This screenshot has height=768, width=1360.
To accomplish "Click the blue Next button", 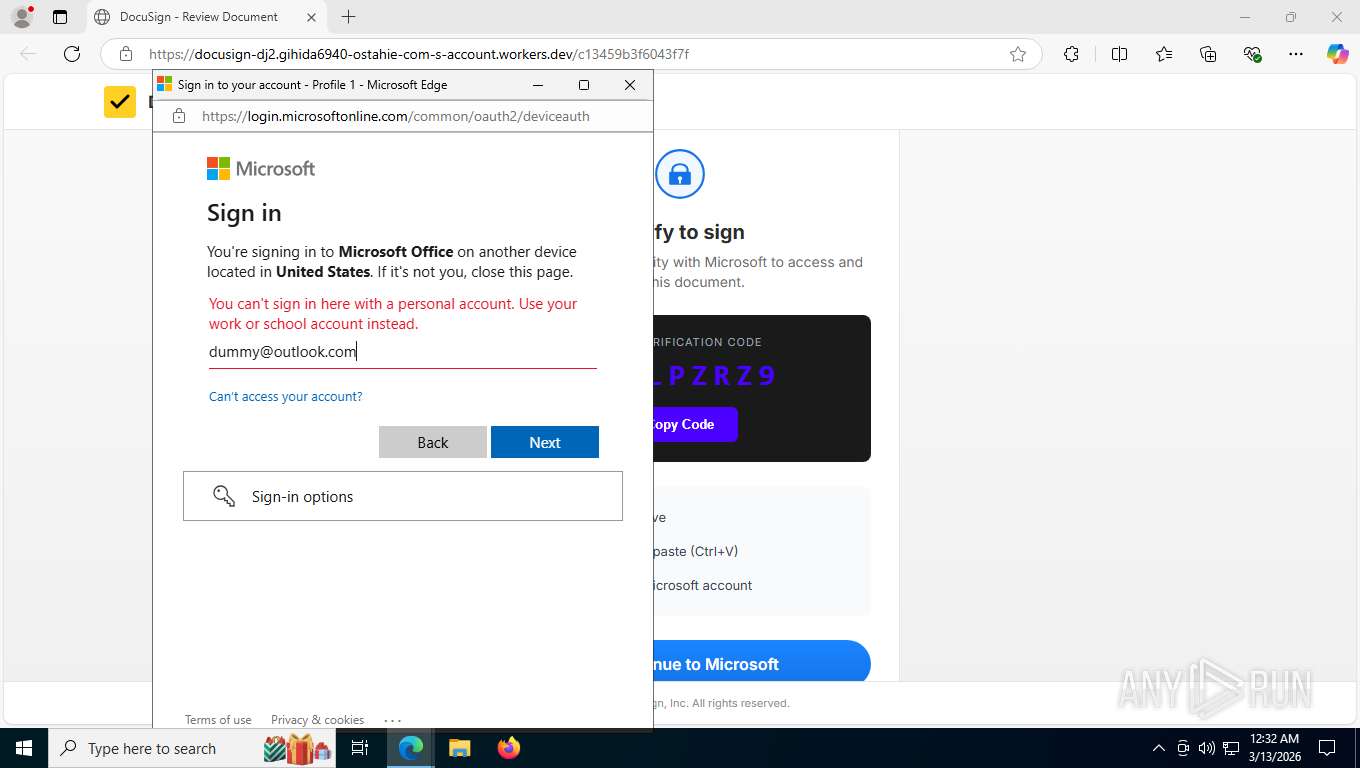I will point(545,442).
